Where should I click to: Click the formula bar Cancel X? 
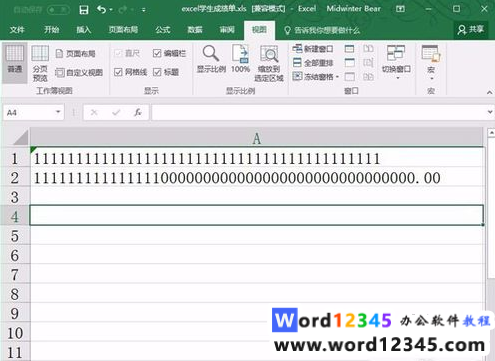point(94,113)
